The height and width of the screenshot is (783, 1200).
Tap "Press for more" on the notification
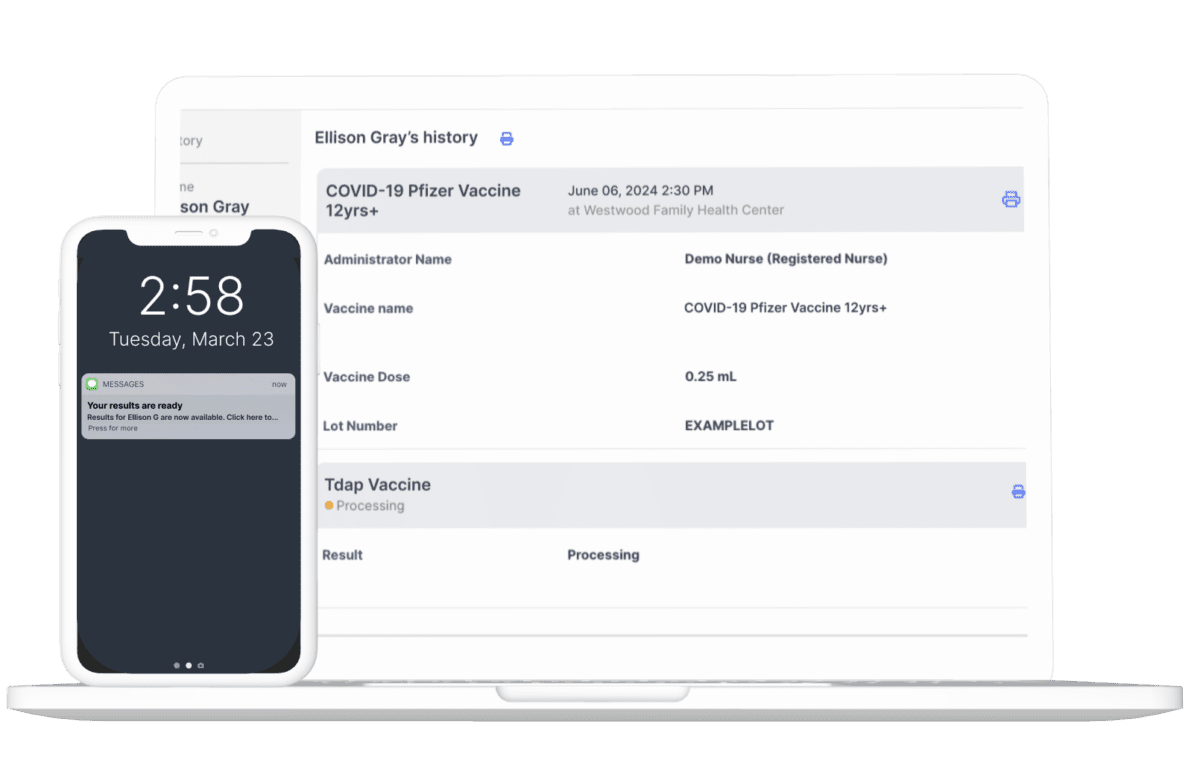[113, 428]
